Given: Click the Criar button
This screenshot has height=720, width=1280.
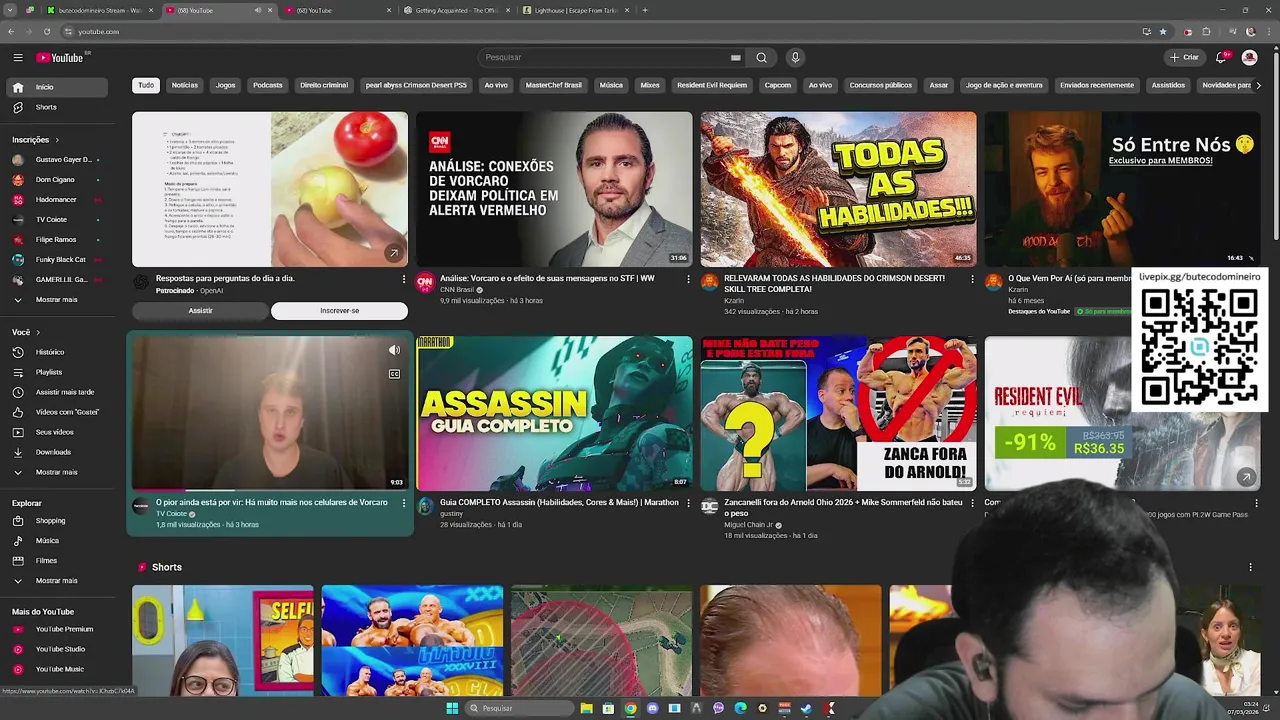Looking at the screenshot, I should 1184,57.
